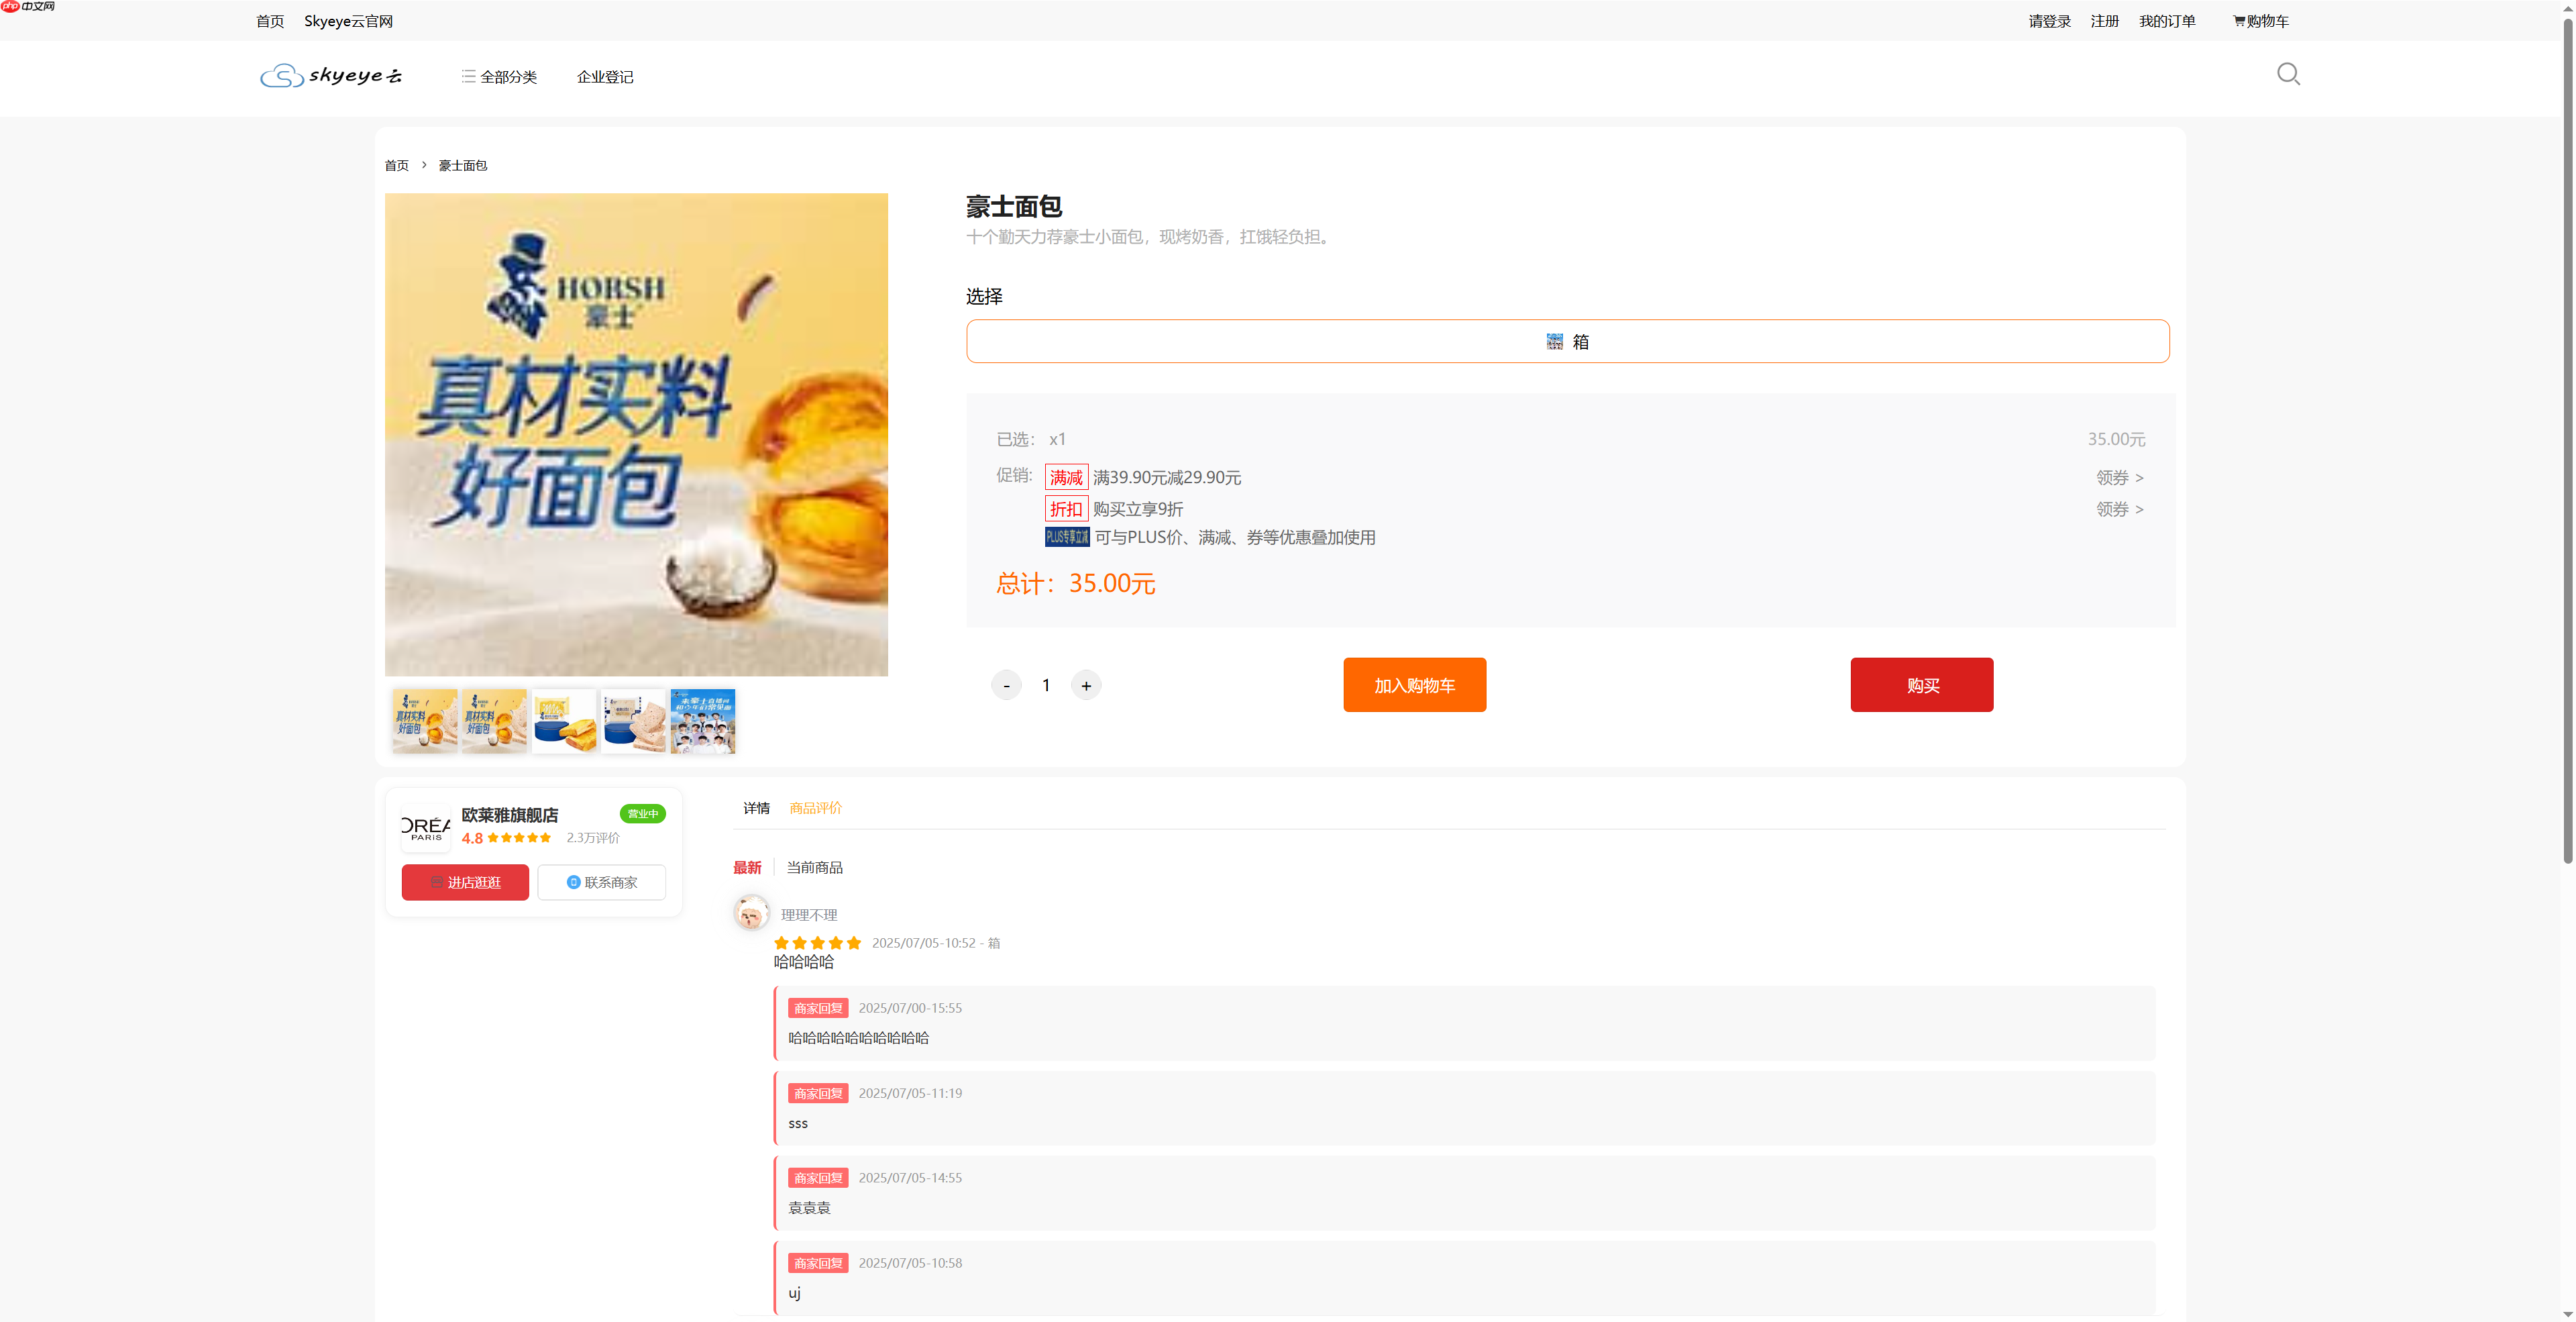Click the 折扣 promotion badge
The height and width of the screenshot is (1322, 2576).
[x=1065, y=509]
